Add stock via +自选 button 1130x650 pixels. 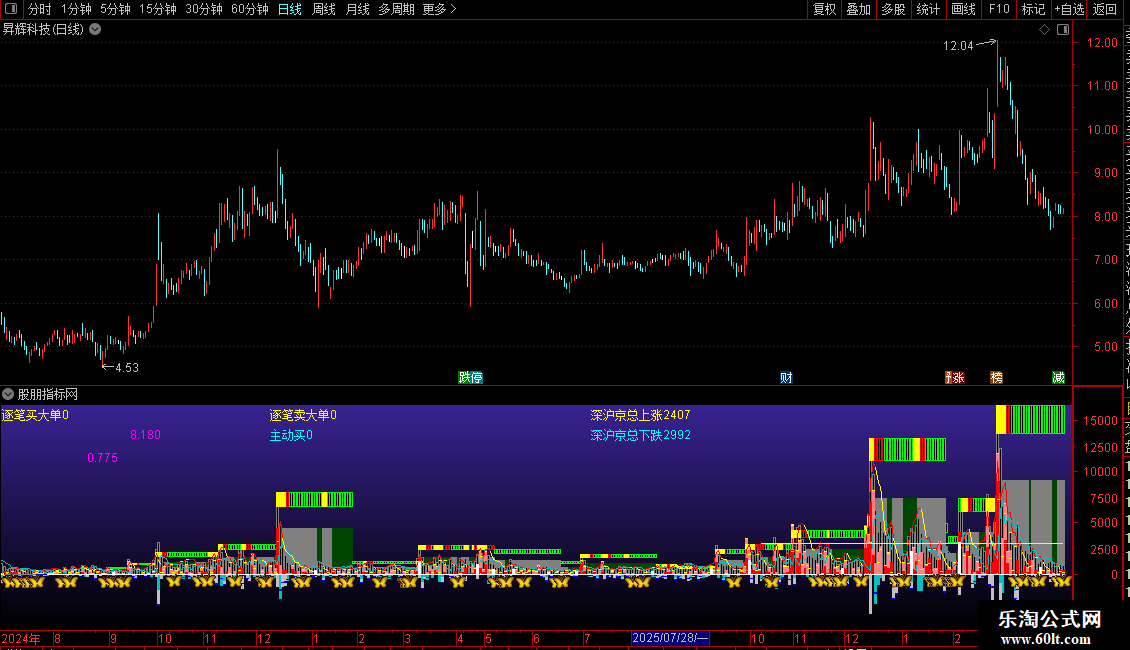1069,9
